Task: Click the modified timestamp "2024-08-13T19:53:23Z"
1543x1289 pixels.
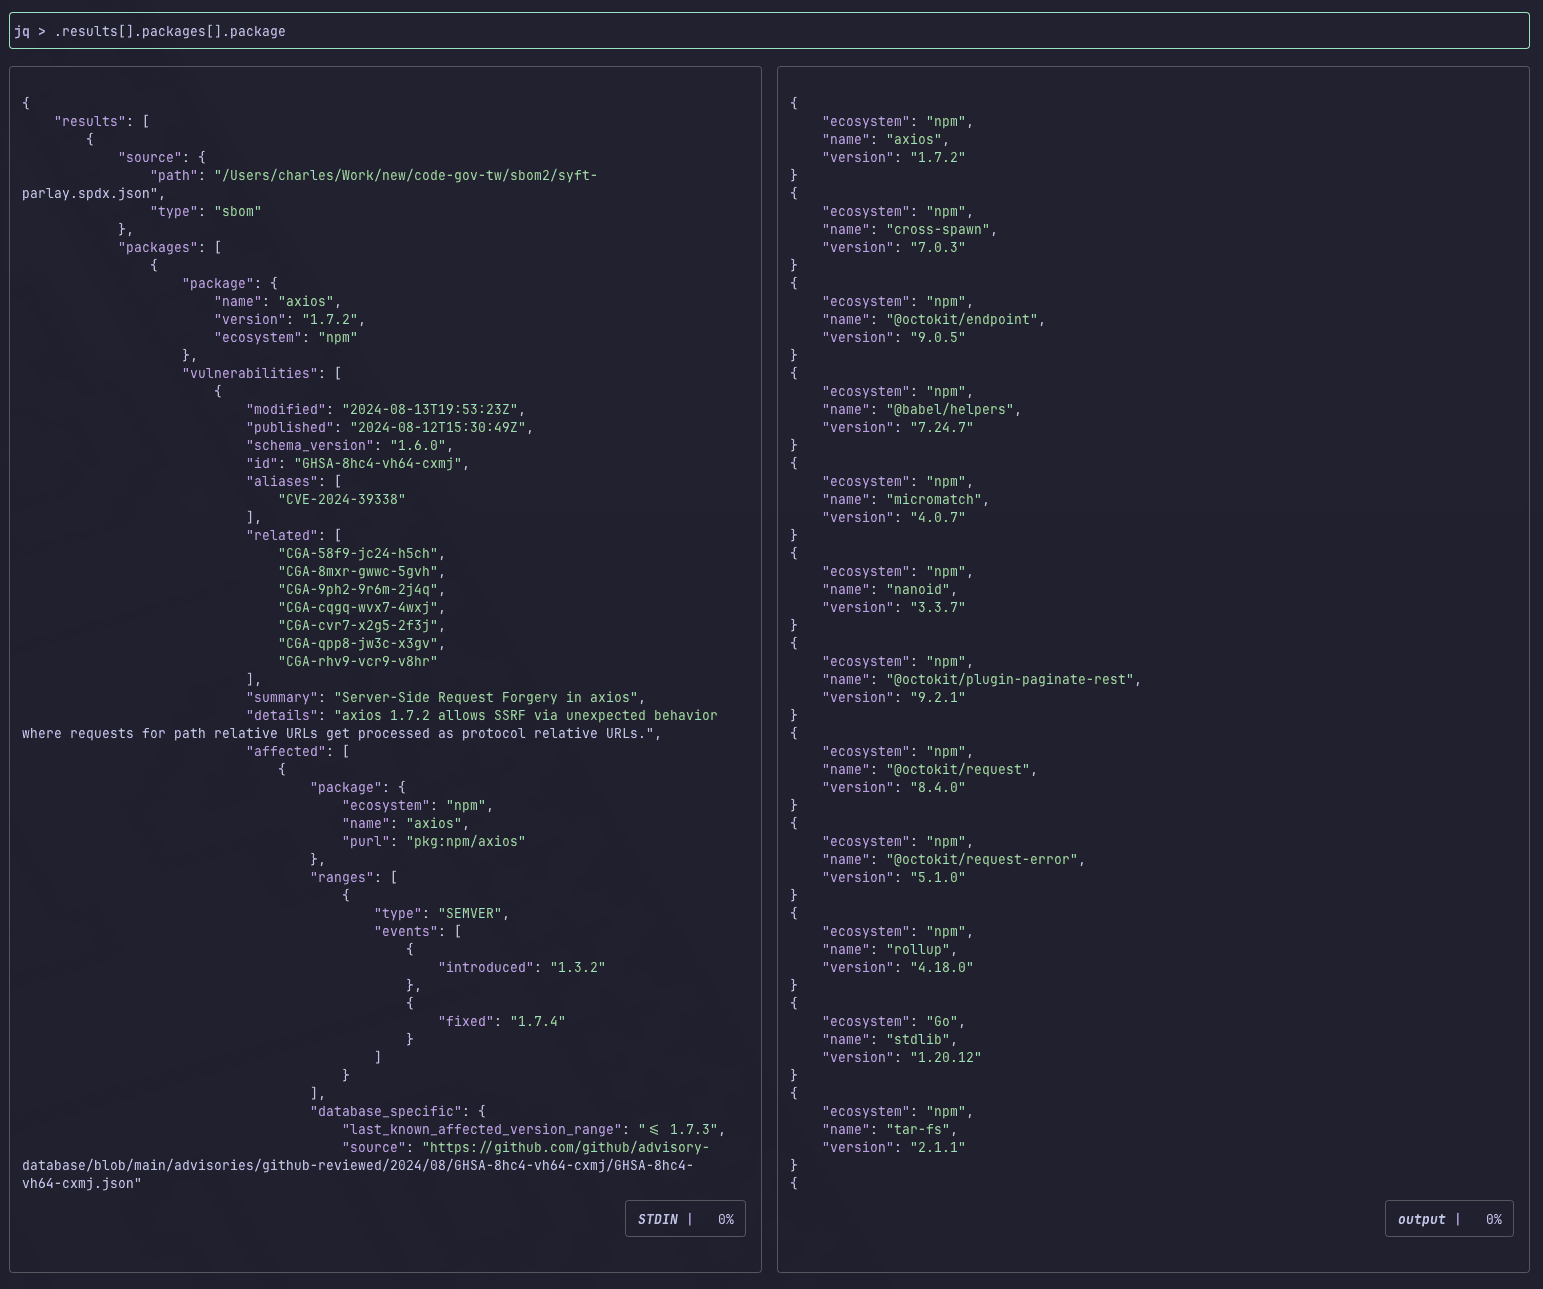Action: coord(430,409)
